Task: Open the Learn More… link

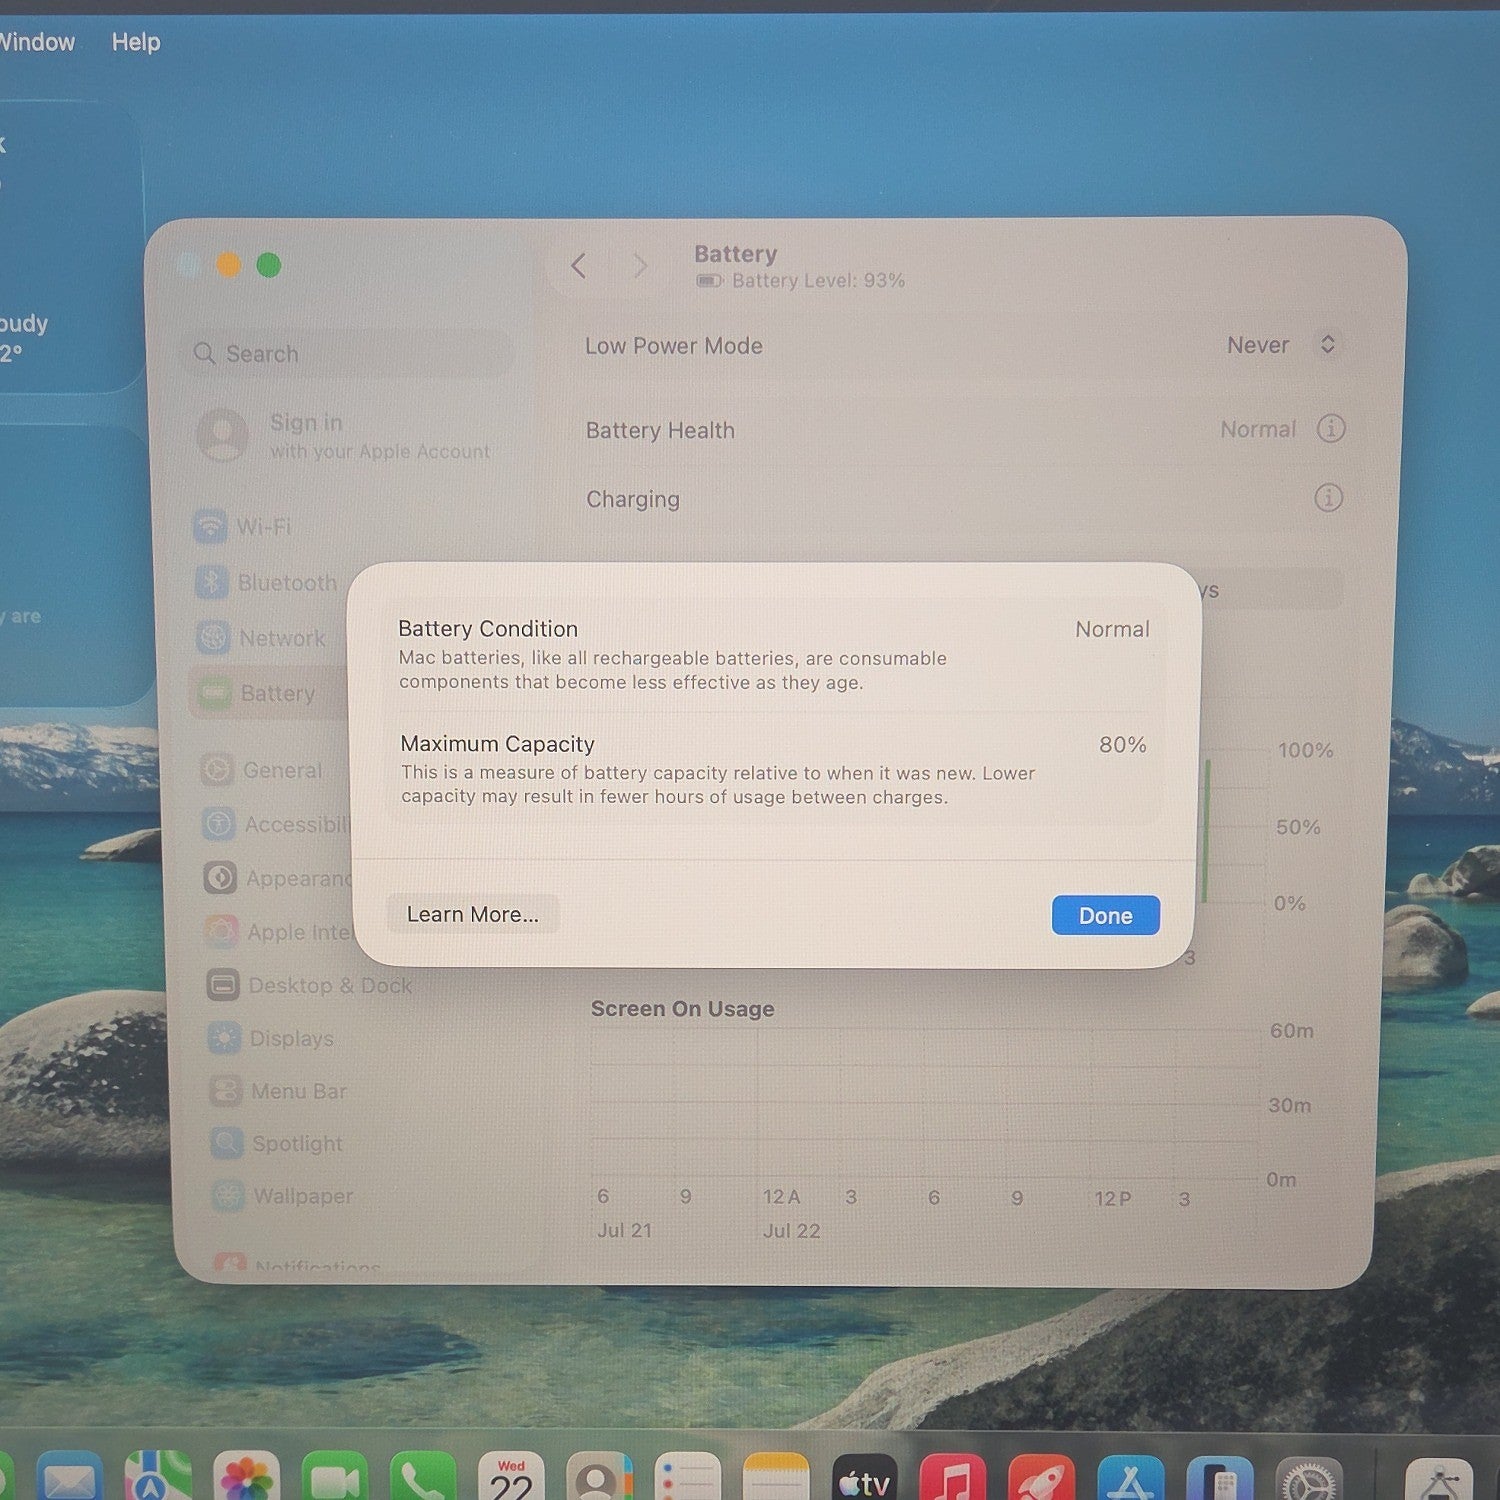Action: pos(472,914)
